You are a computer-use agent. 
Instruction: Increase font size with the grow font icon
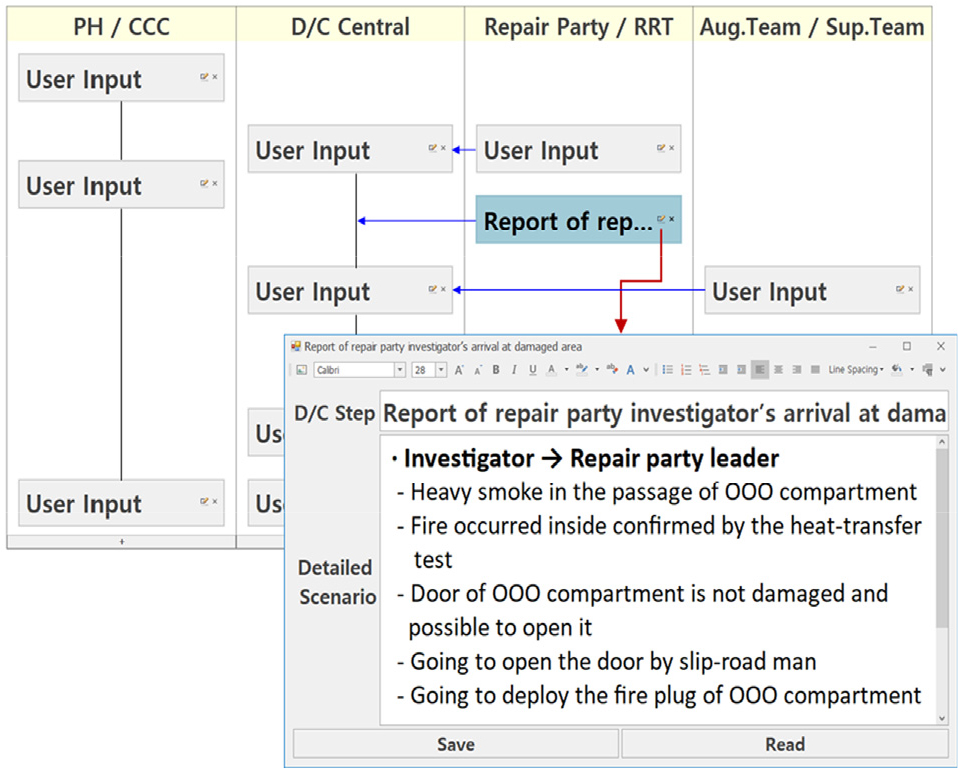coord(459,370)
